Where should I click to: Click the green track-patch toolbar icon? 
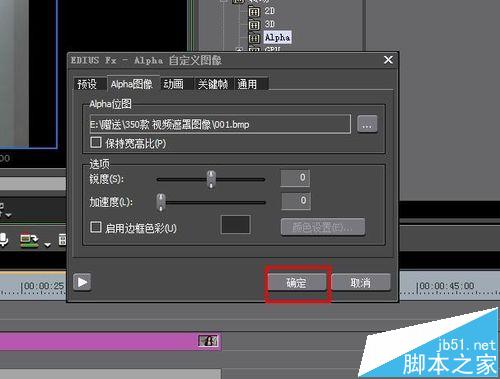coord(29,240)
